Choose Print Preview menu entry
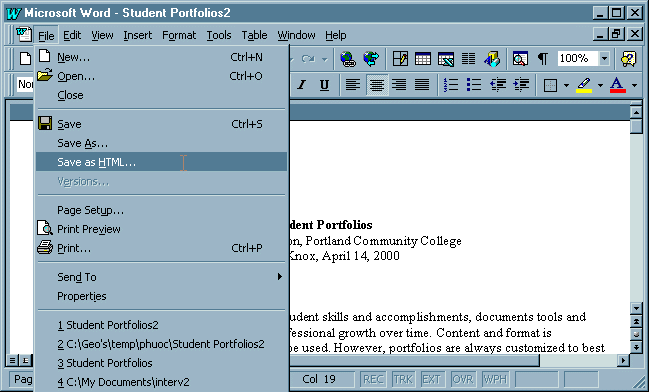 [x=161, y=229]
